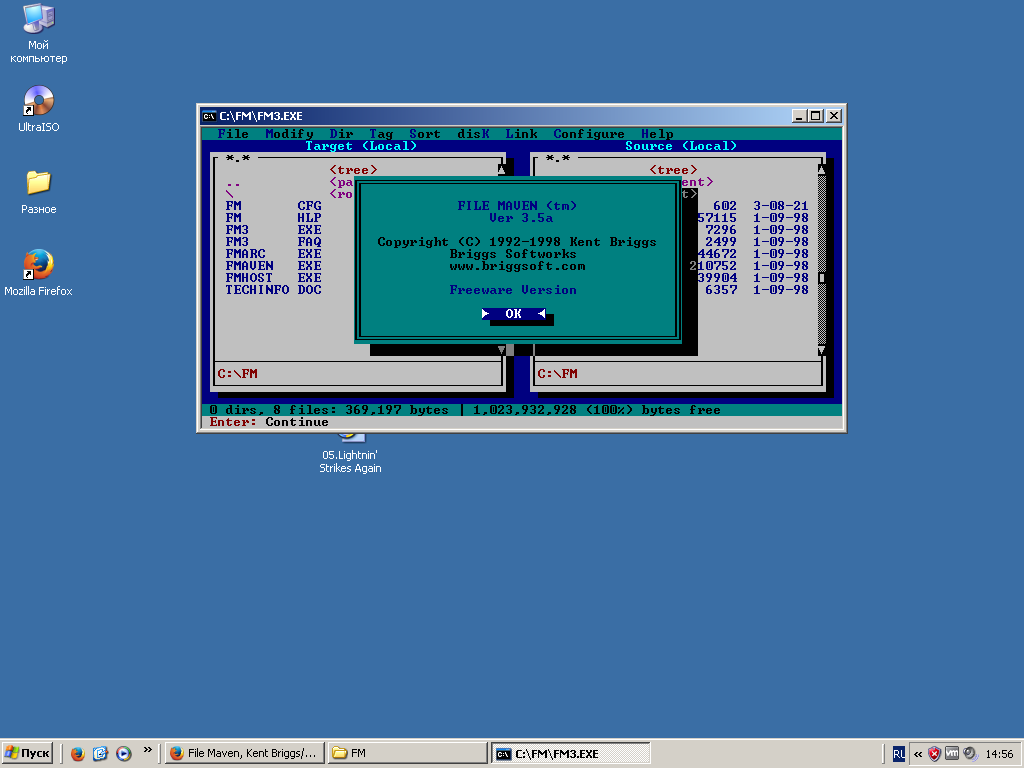Select the TECHINFO DOC file in Target panel
This screenshot has height=768, width=1024.
[274, 289]
